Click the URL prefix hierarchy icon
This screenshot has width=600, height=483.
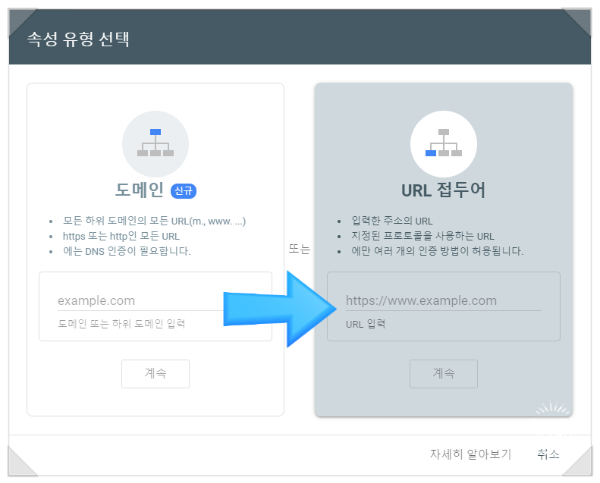coord(443,144)
